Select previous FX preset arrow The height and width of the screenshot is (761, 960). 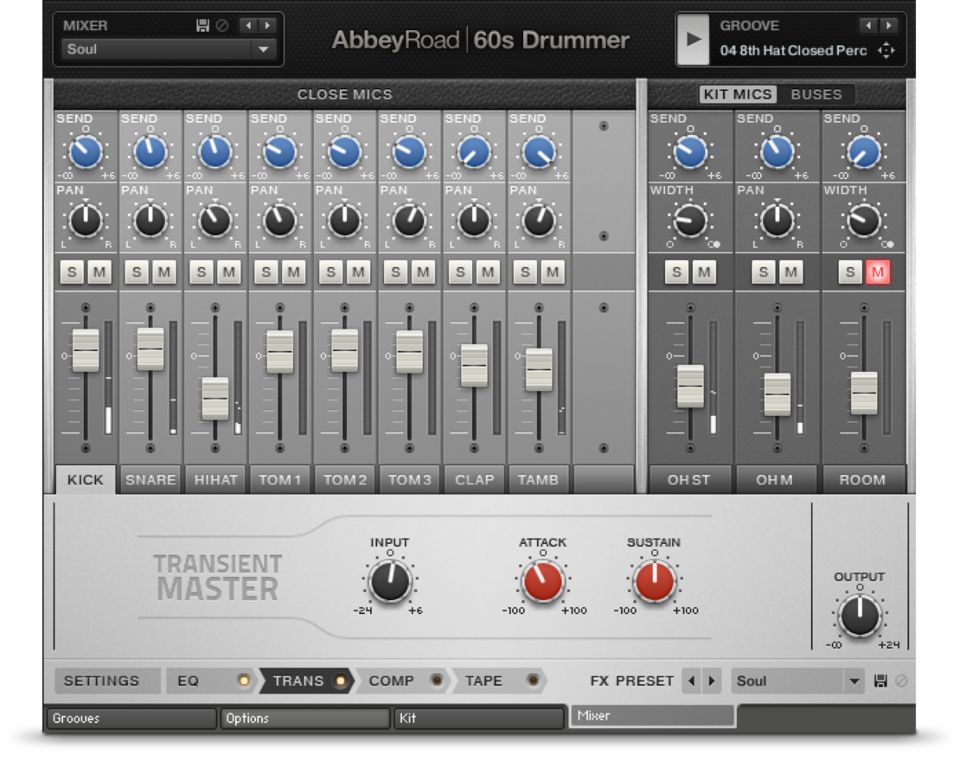tap(691, 681)
